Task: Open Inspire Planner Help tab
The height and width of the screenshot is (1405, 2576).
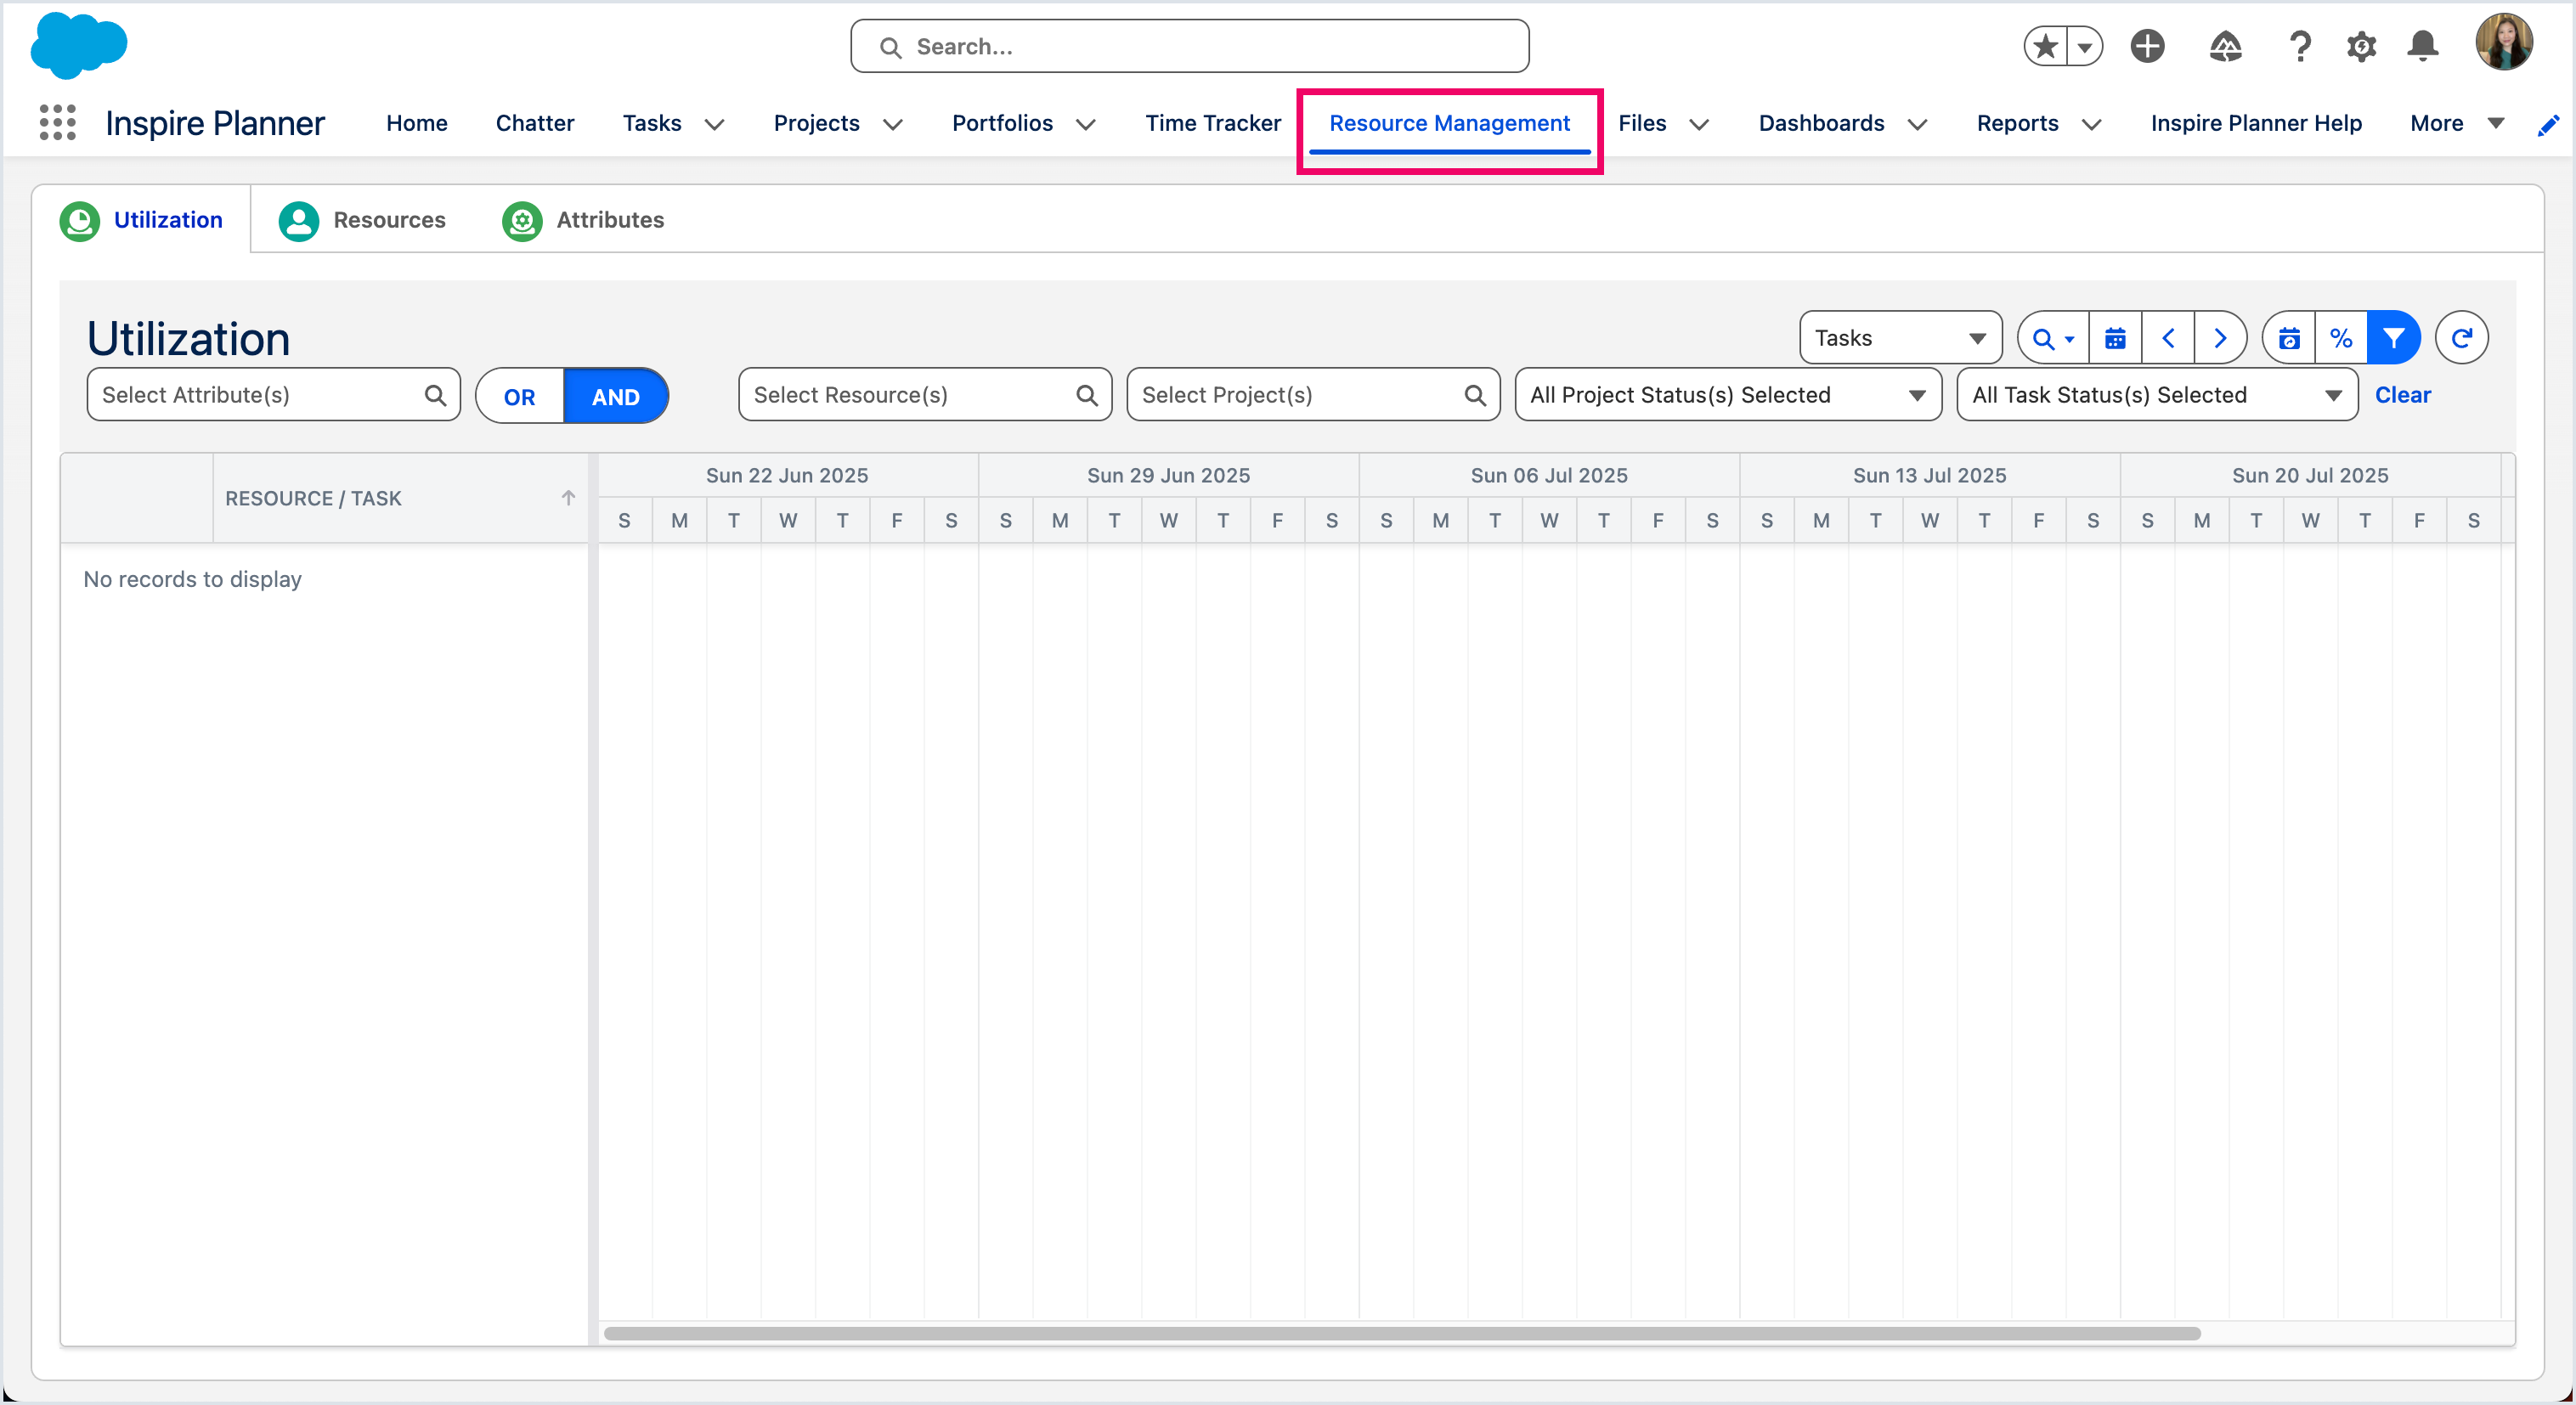Action: click(x=2256, y=123)
